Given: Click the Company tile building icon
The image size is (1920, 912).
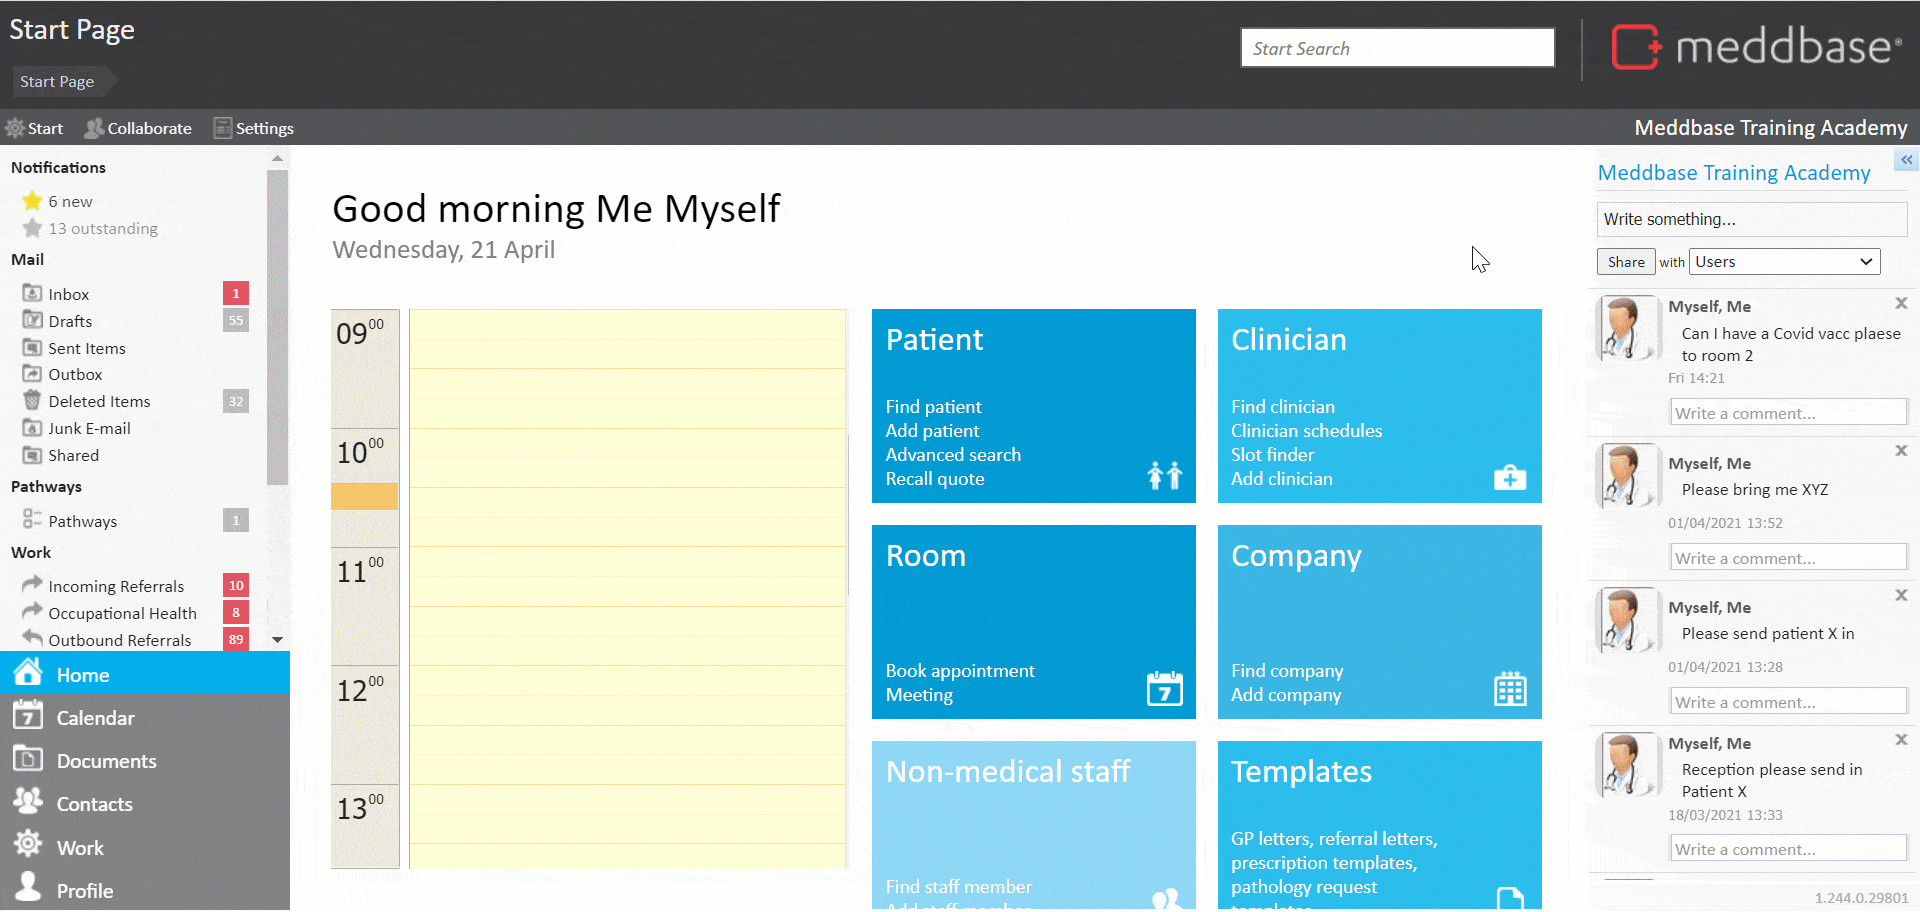Looking at the screenshot, I should pyautogui.click(x=1510, y=688).
